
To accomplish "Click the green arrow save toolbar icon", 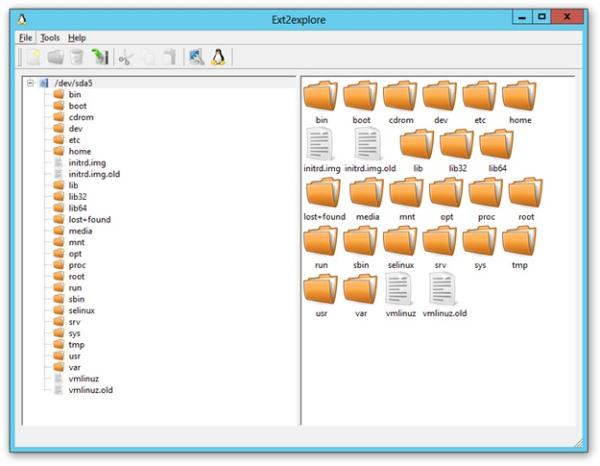I will point(100,57).
